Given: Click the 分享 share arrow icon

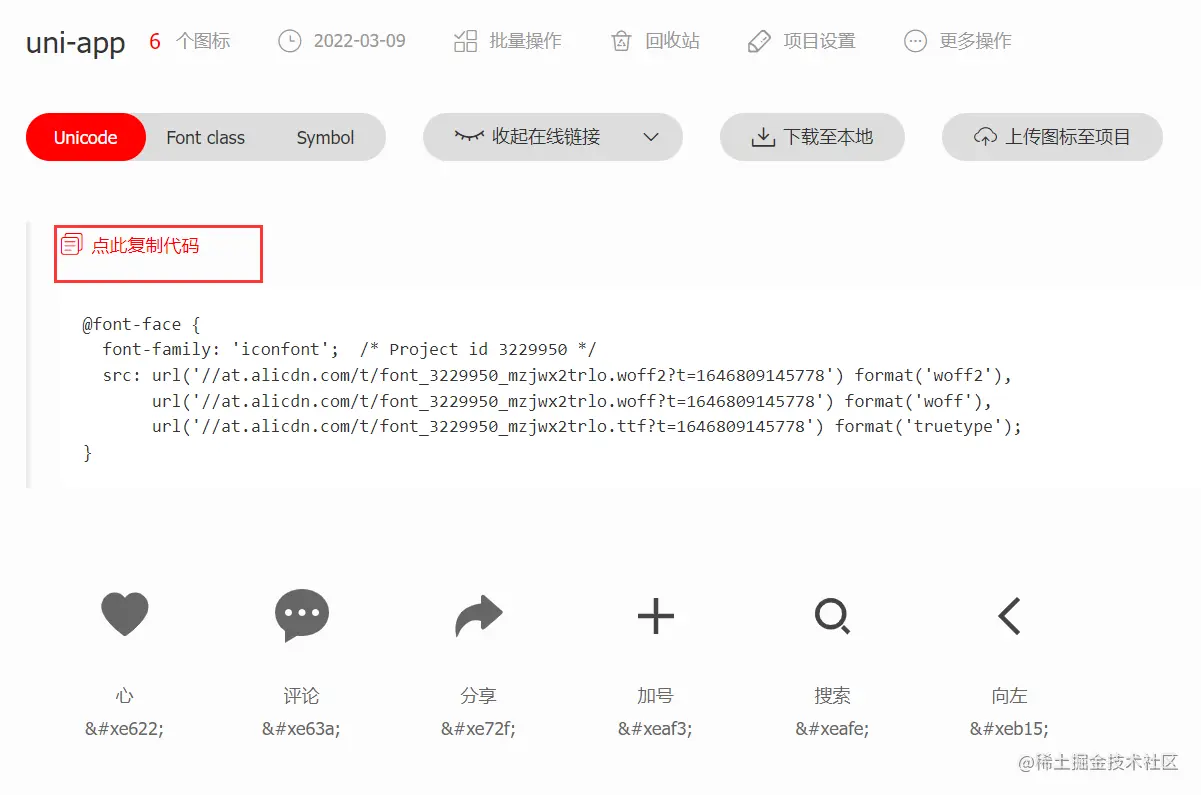Looking at the screenshot, I should (x=478, y=614).
